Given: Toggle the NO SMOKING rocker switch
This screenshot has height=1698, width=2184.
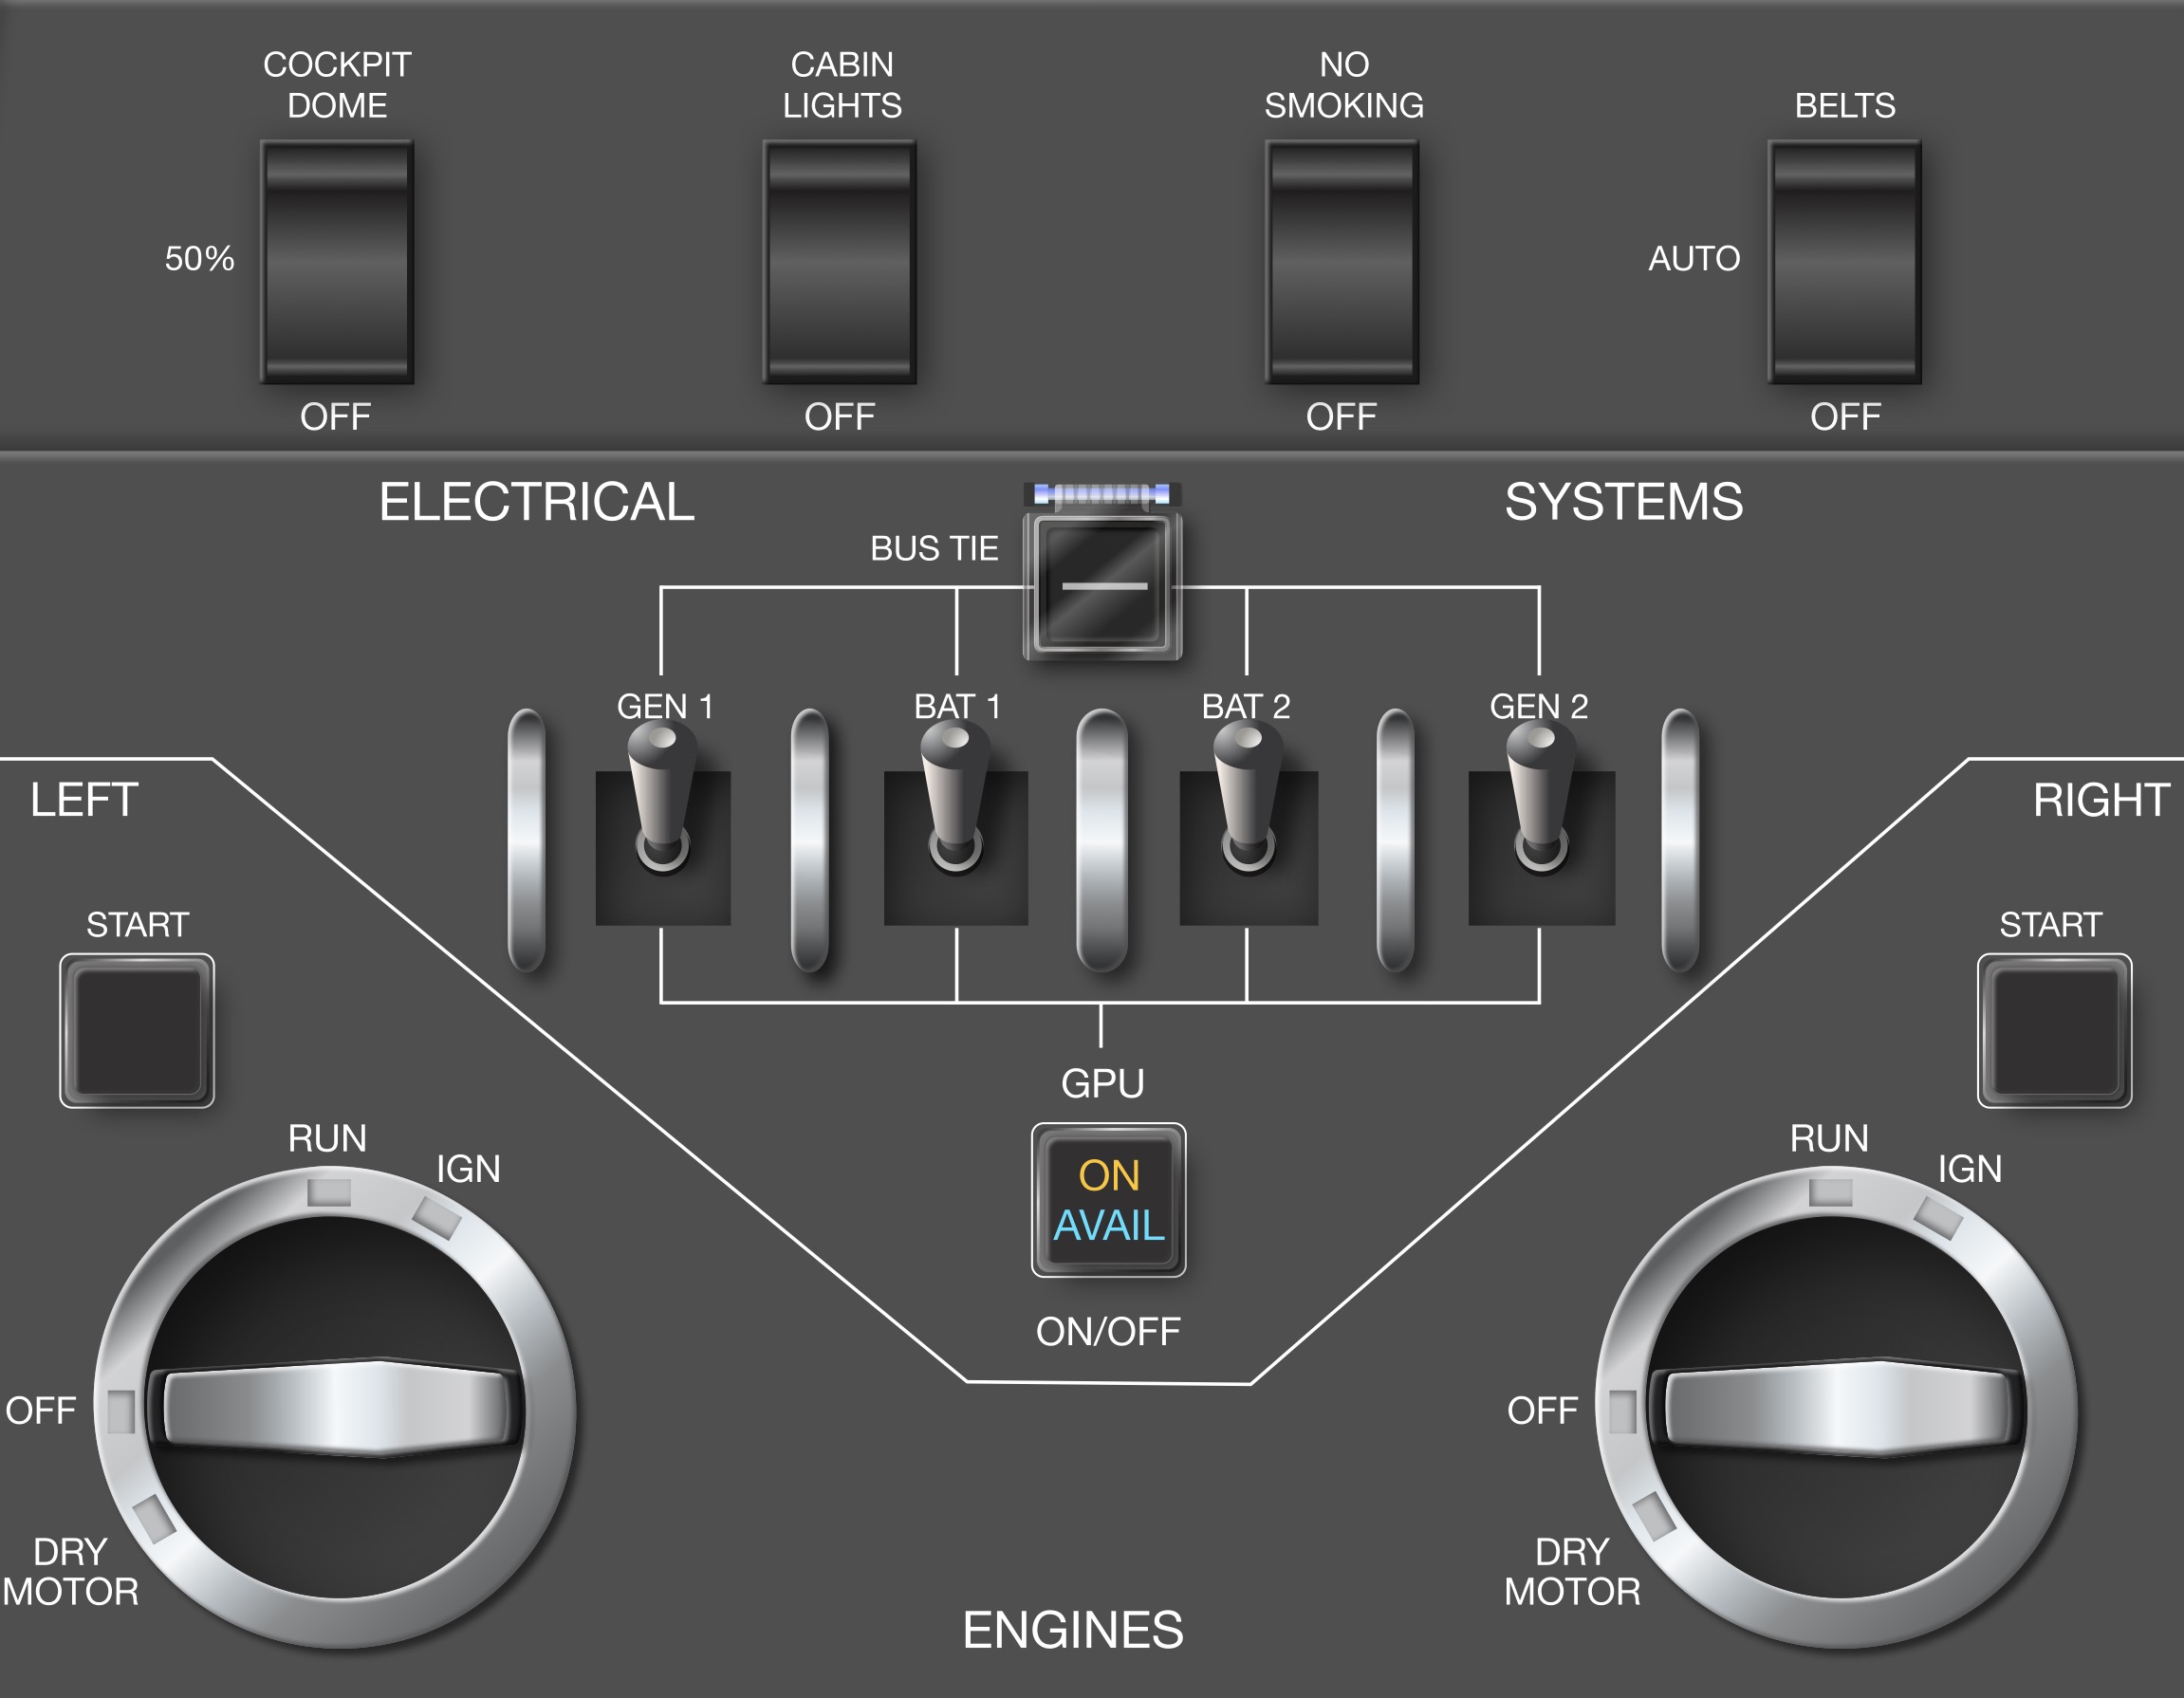Looking at the screenshot, I should 1342,262.
